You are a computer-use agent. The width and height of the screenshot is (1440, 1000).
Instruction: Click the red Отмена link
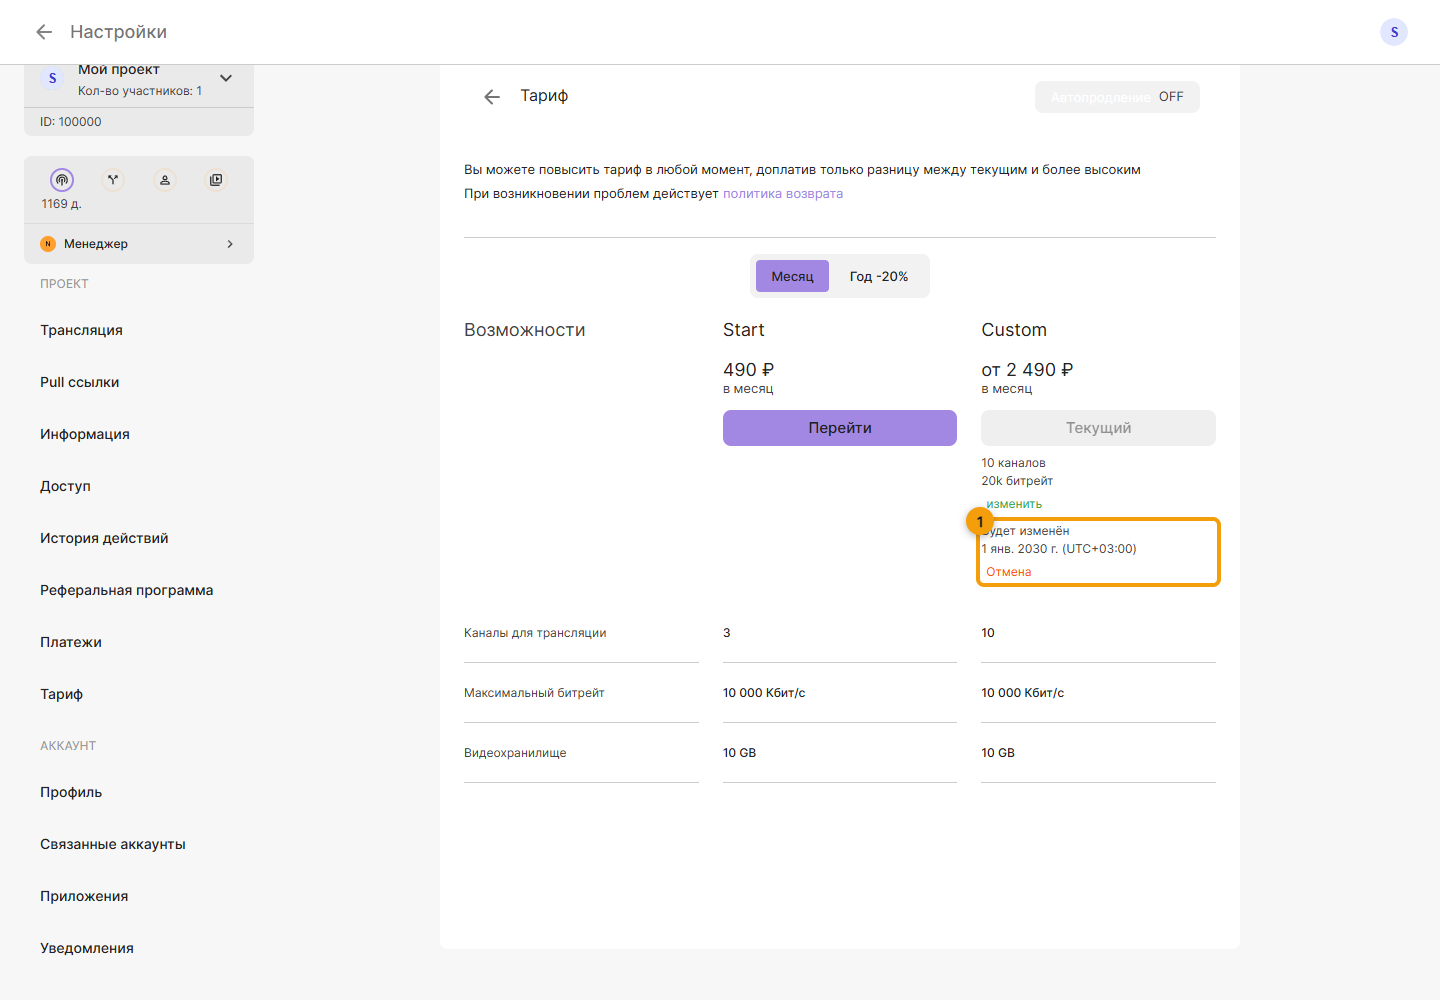pyautogui.click(x=1008, y=572)
